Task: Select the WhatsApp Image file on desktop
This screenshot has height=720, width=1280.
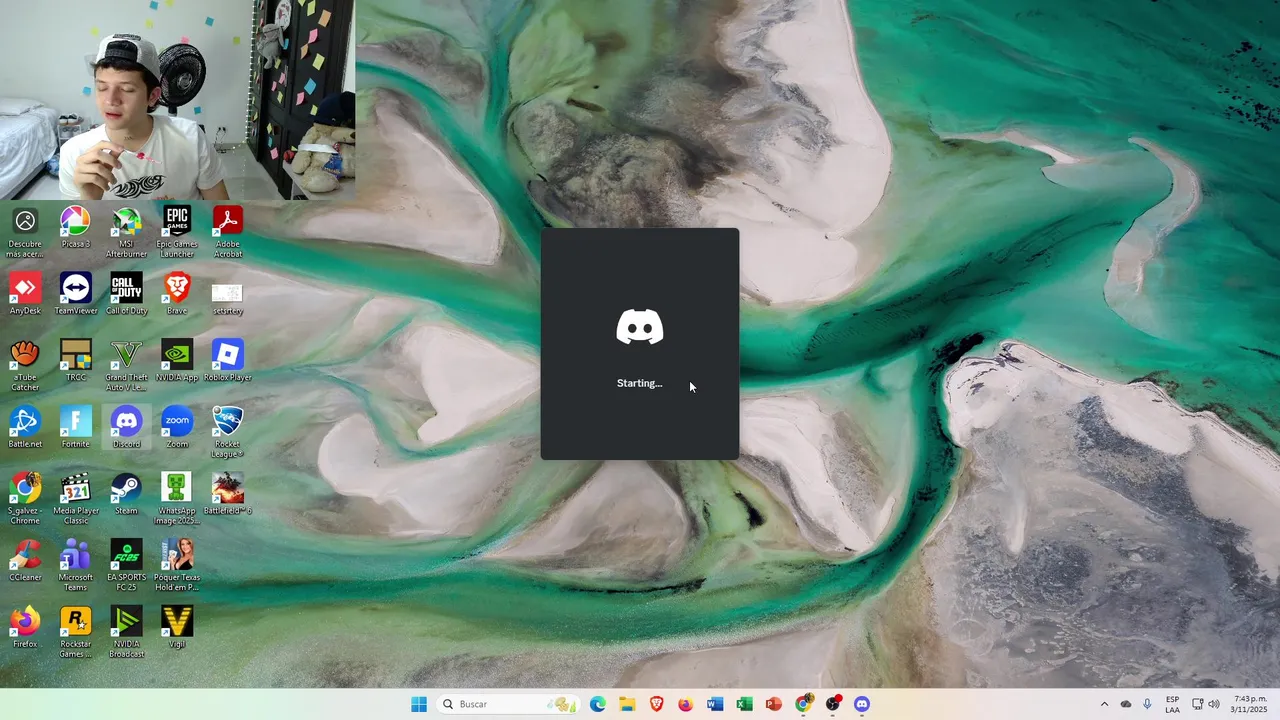Action: click(x=177, y=500)
